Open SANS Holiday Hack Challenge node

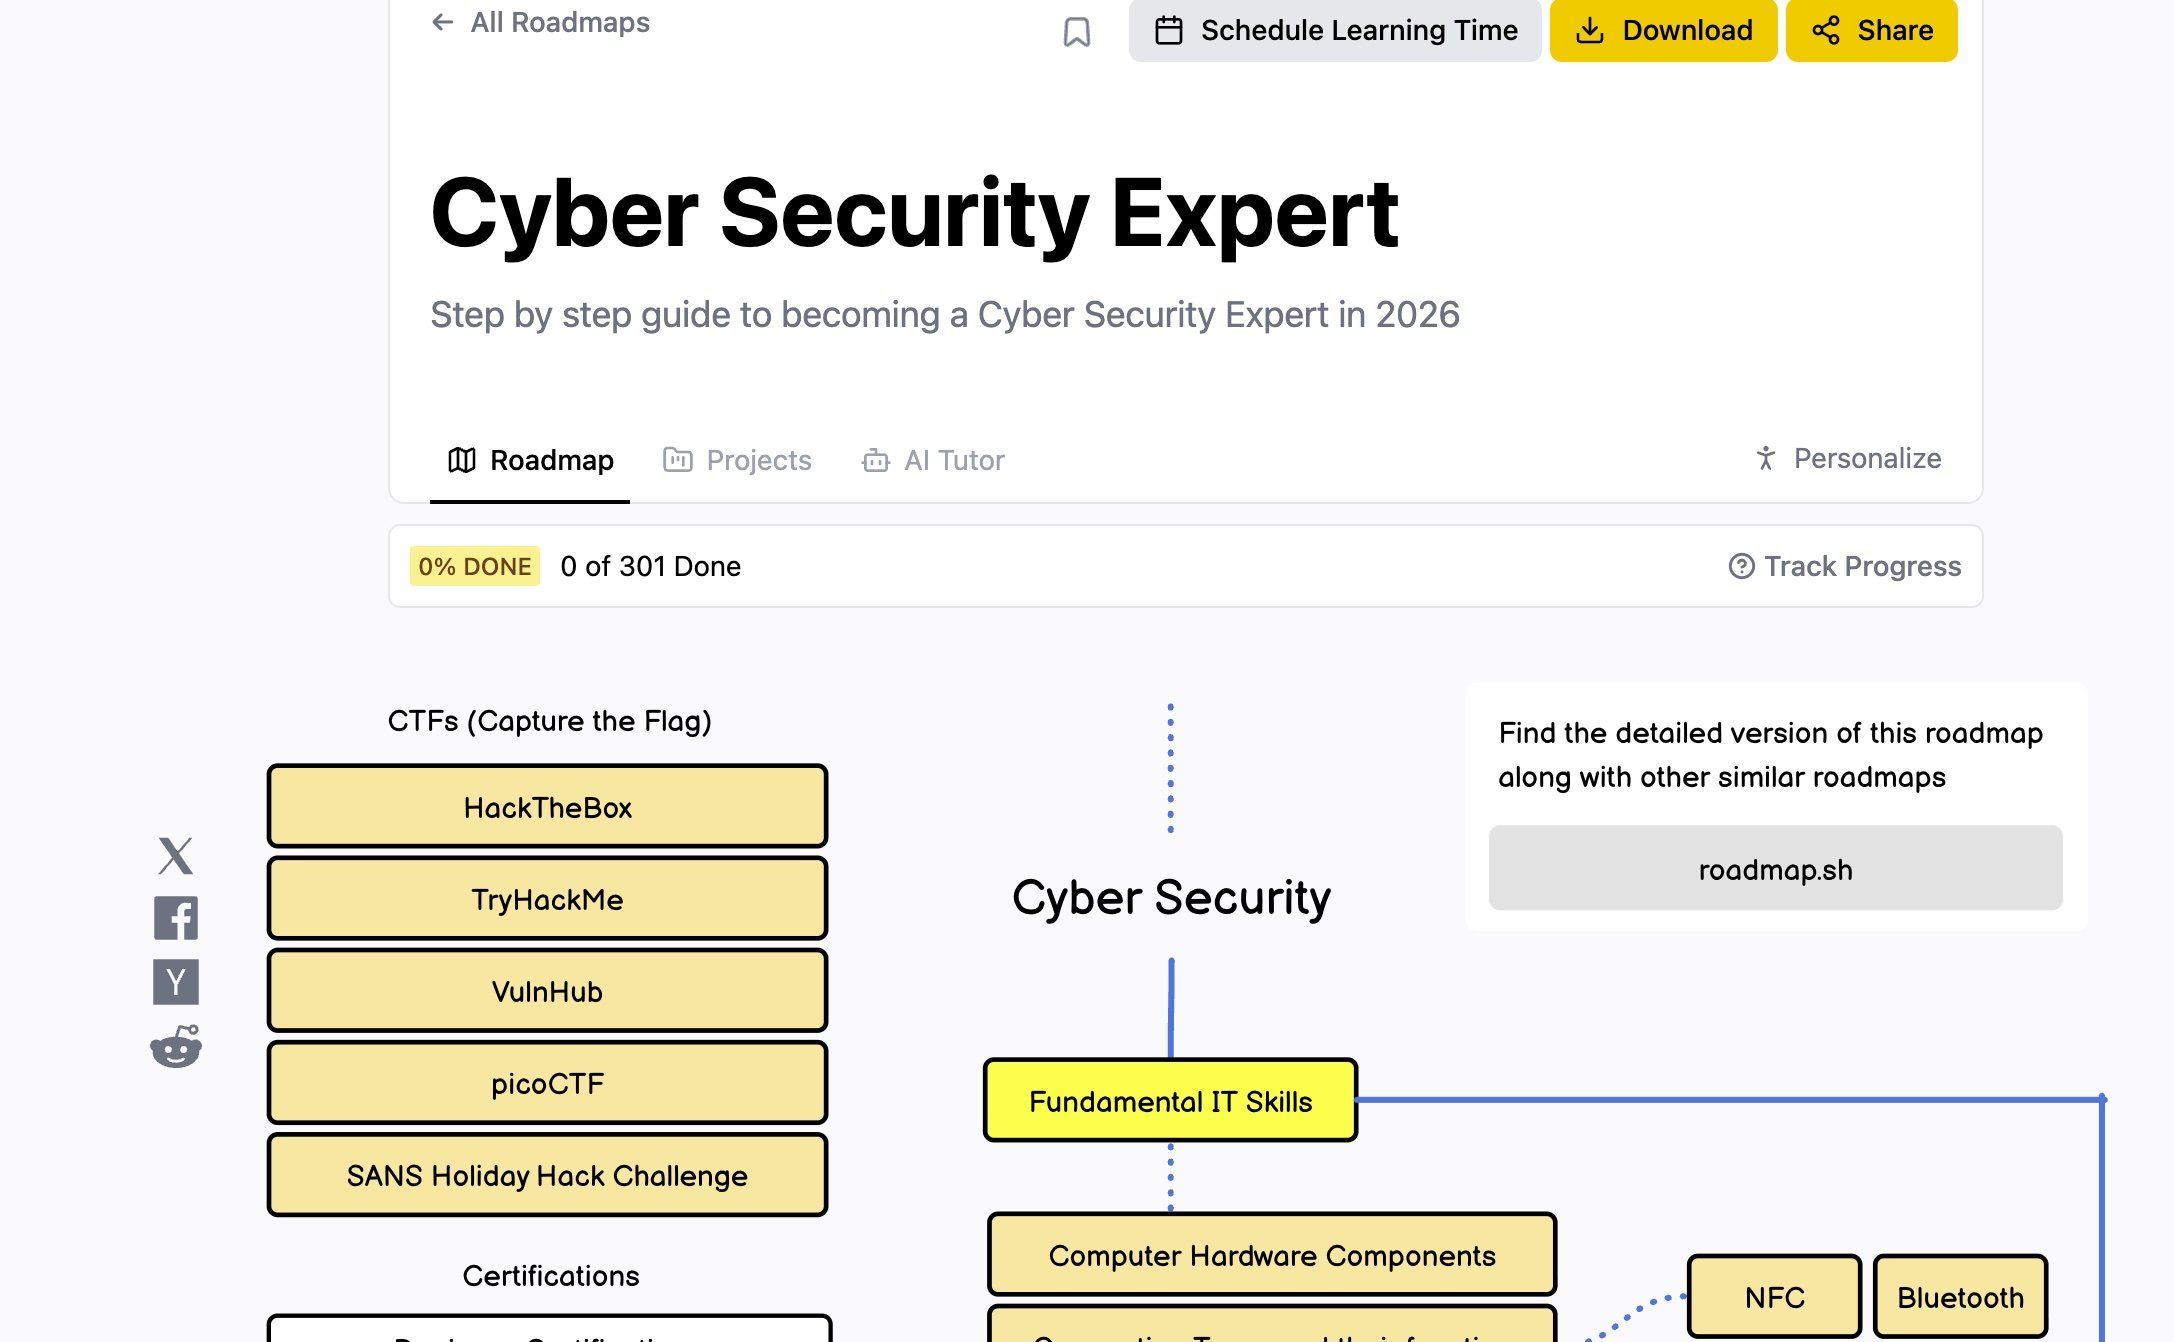547,1175
